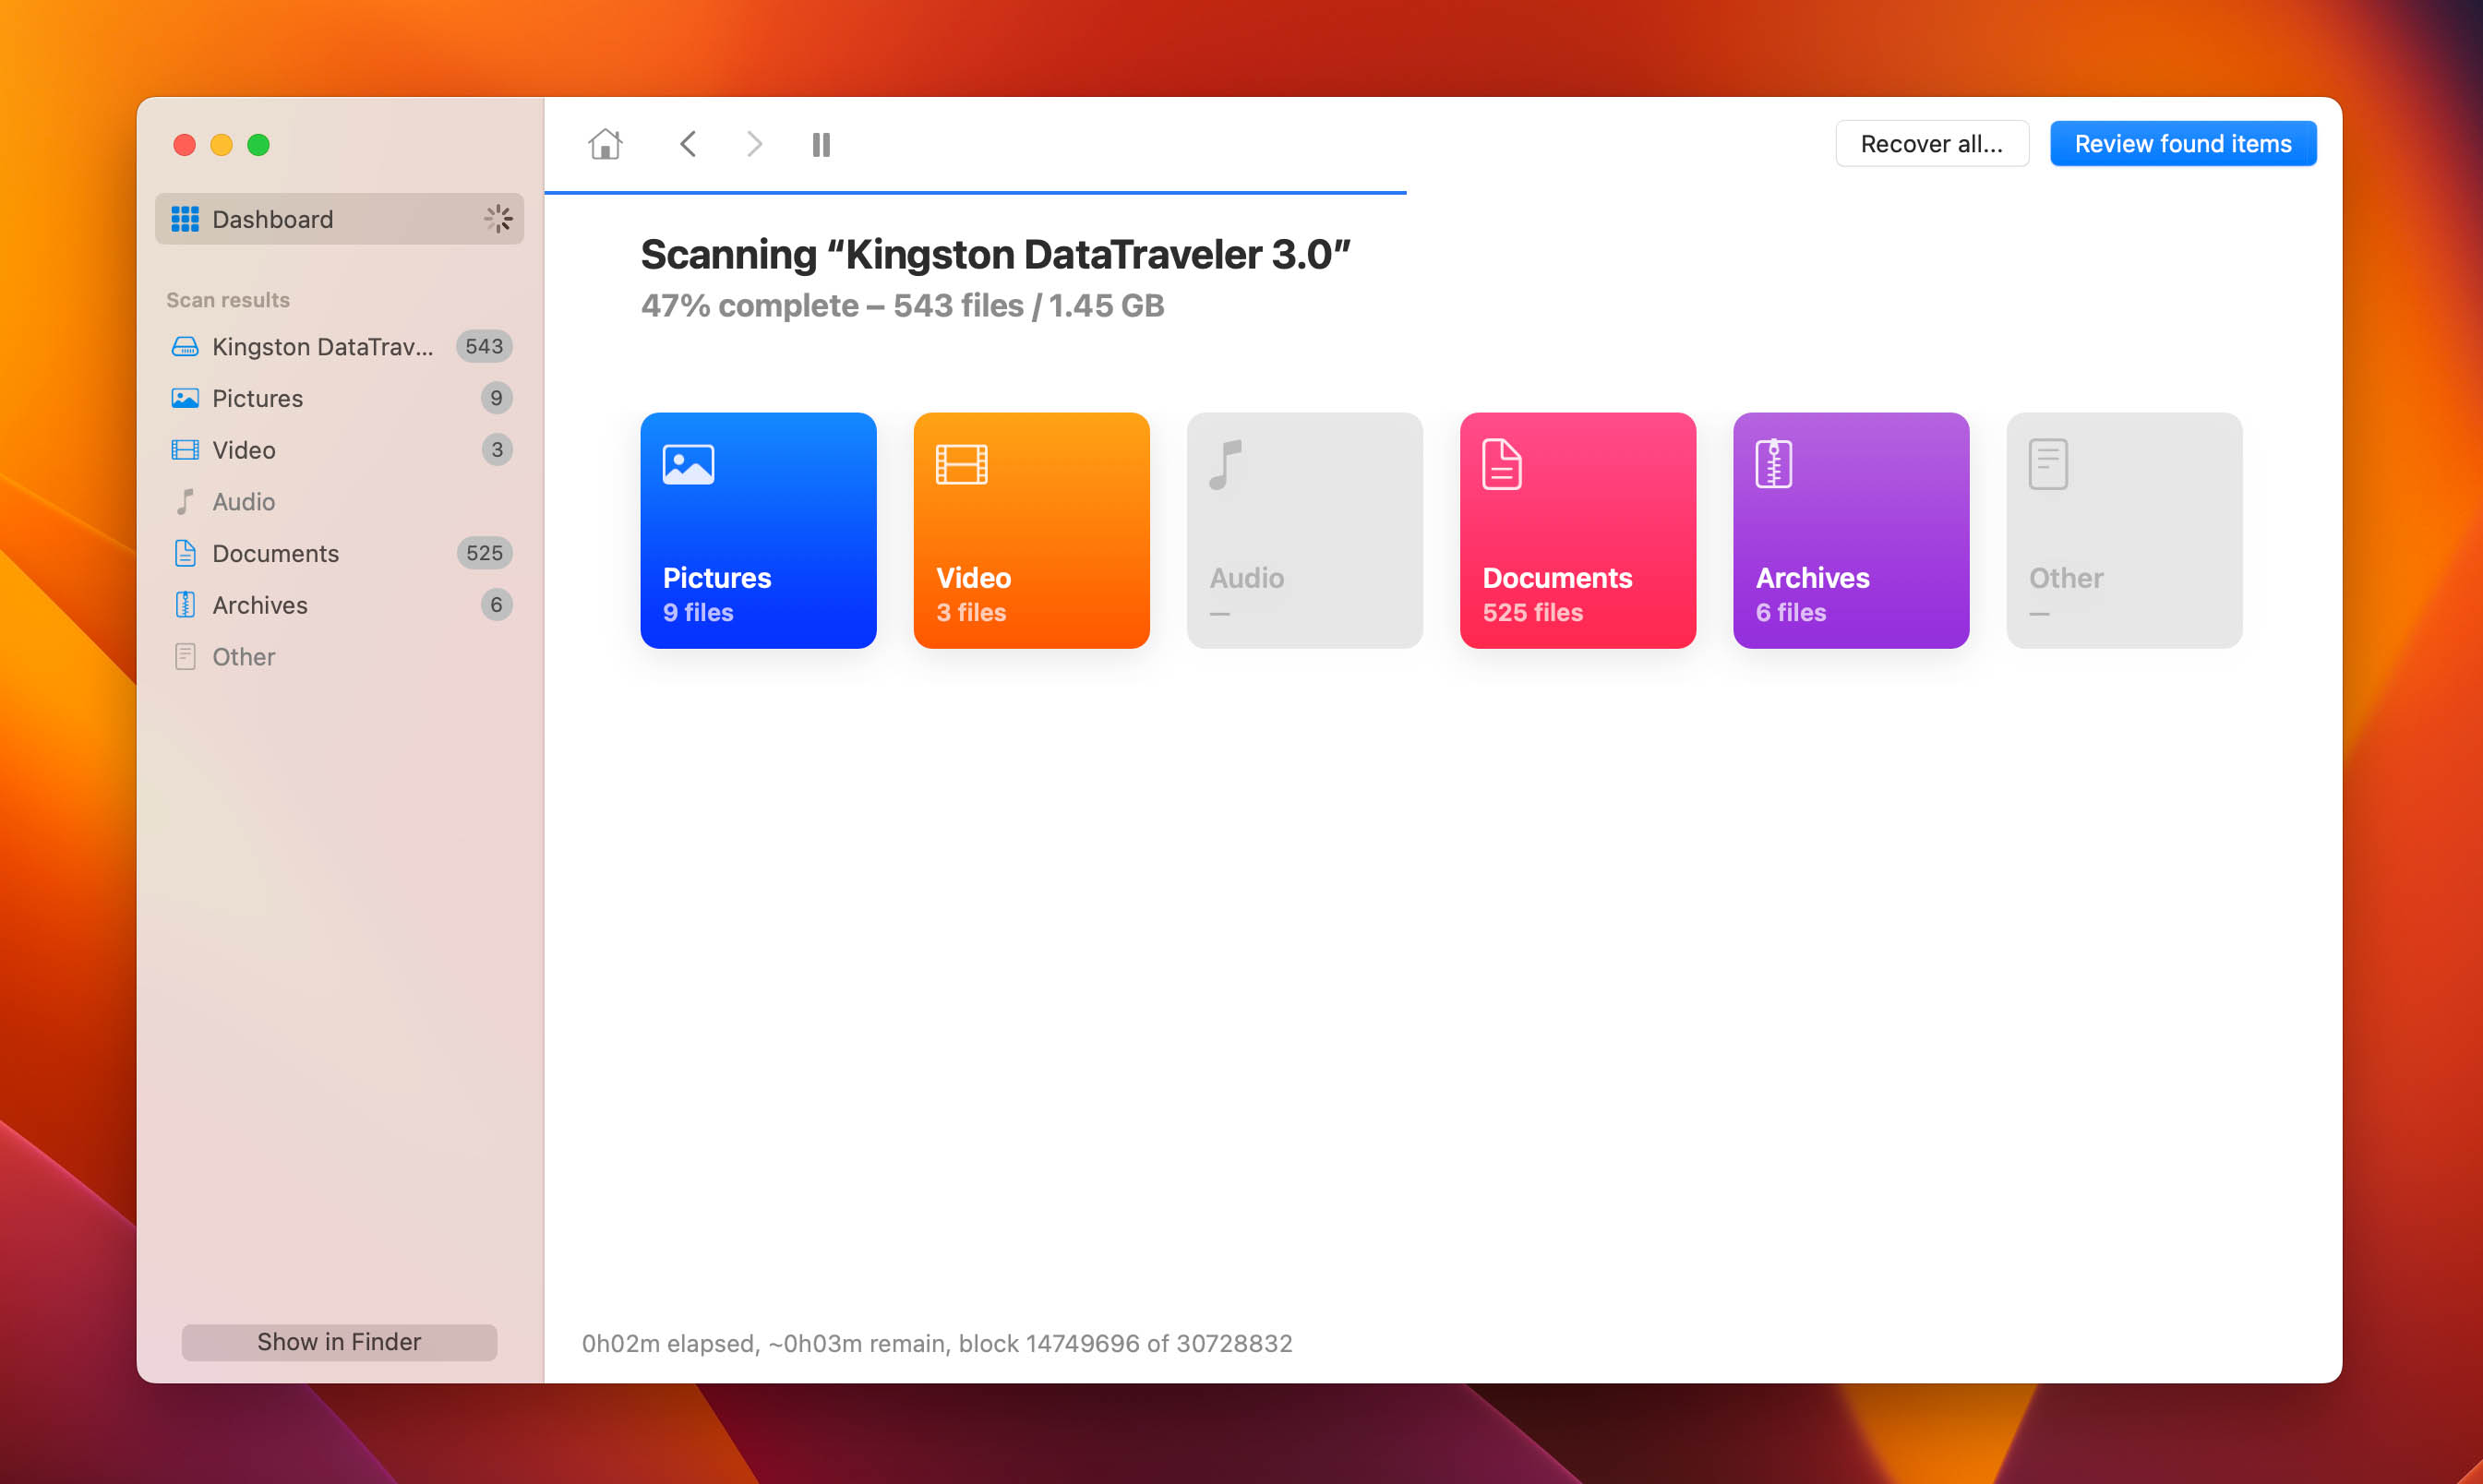Open Documents in the sidebar

pos(339,553)
